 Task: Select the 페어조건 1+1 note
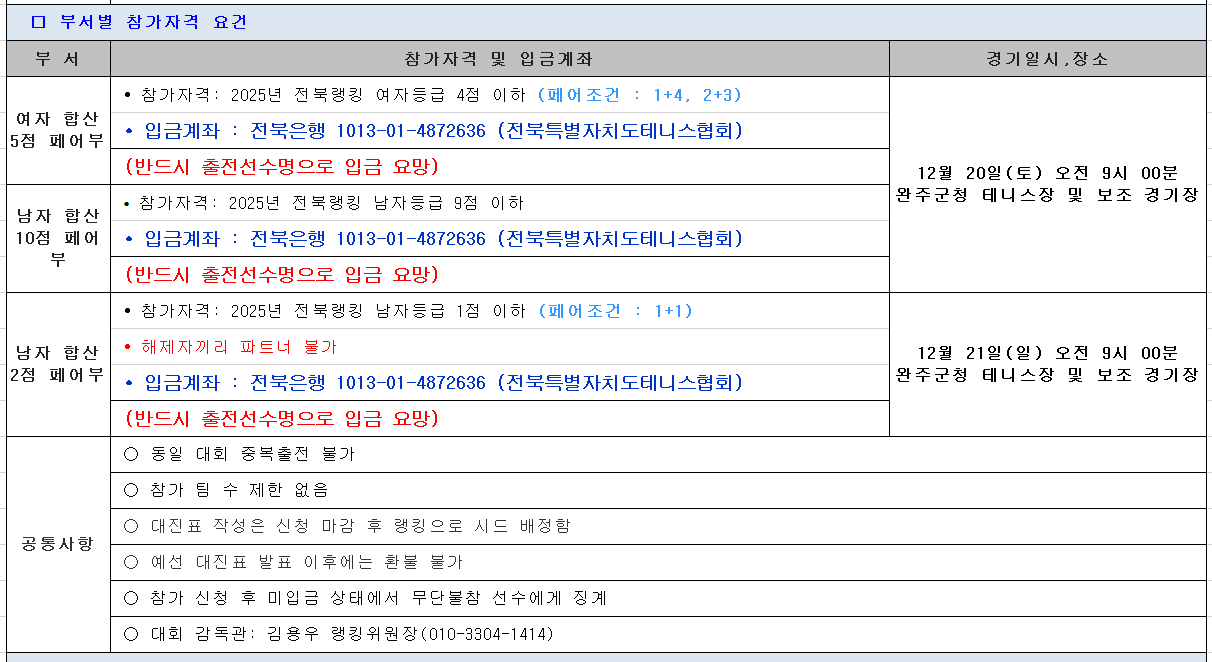pos(615,311)
